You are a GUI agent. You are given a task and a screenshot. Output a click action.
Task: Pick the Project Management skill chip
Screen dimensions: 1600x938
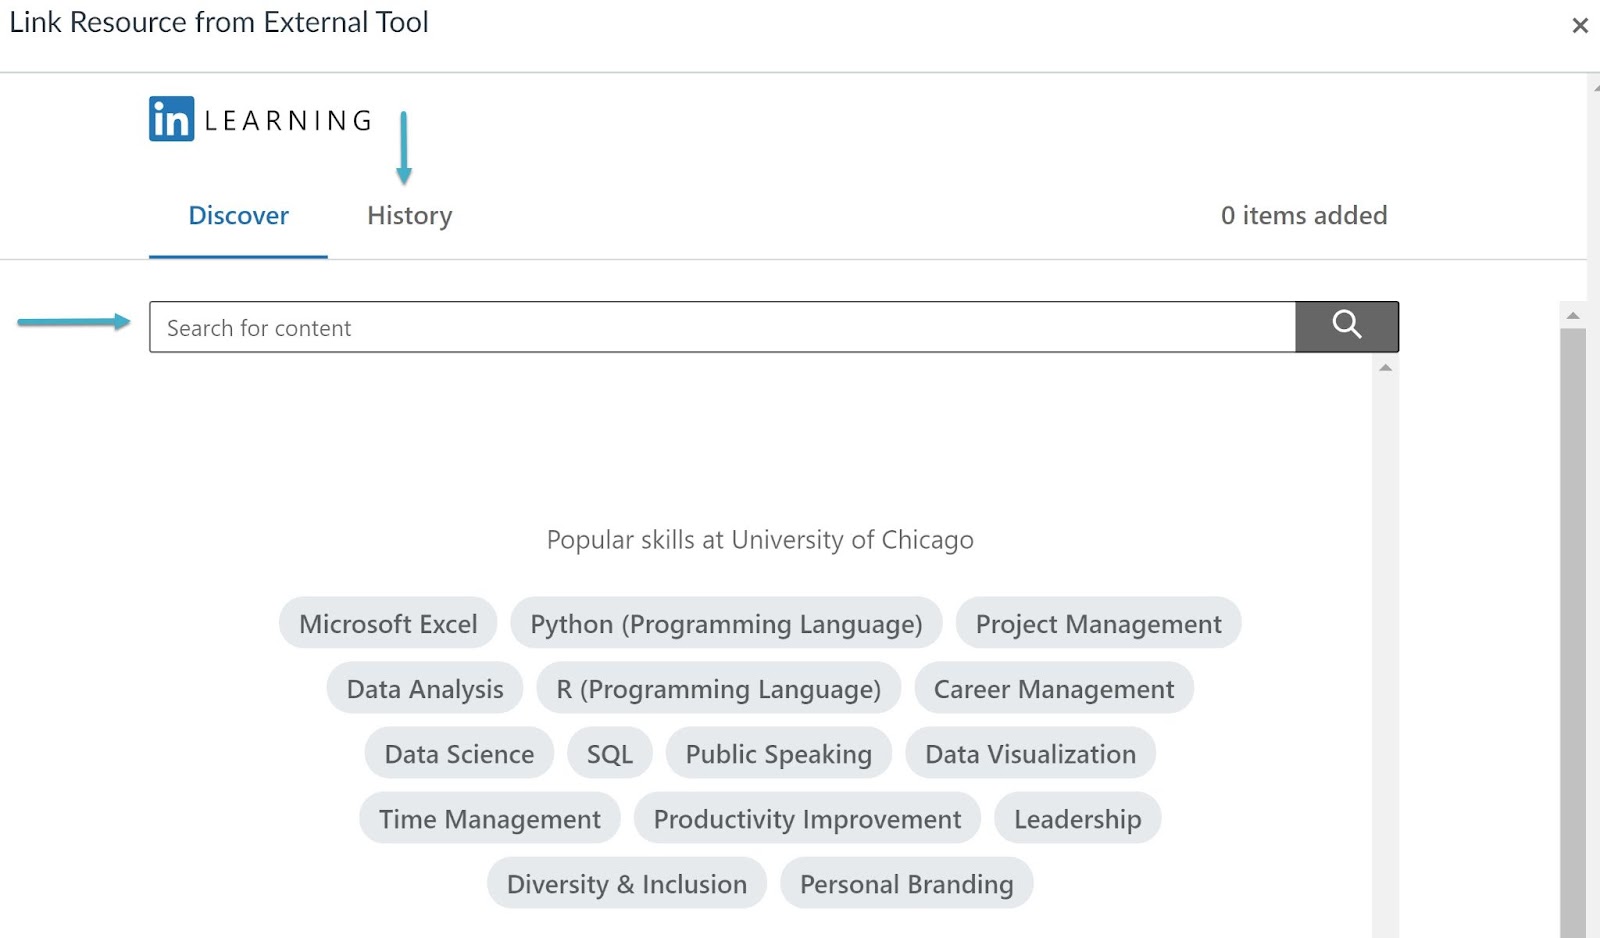(x=1098, y=624)
